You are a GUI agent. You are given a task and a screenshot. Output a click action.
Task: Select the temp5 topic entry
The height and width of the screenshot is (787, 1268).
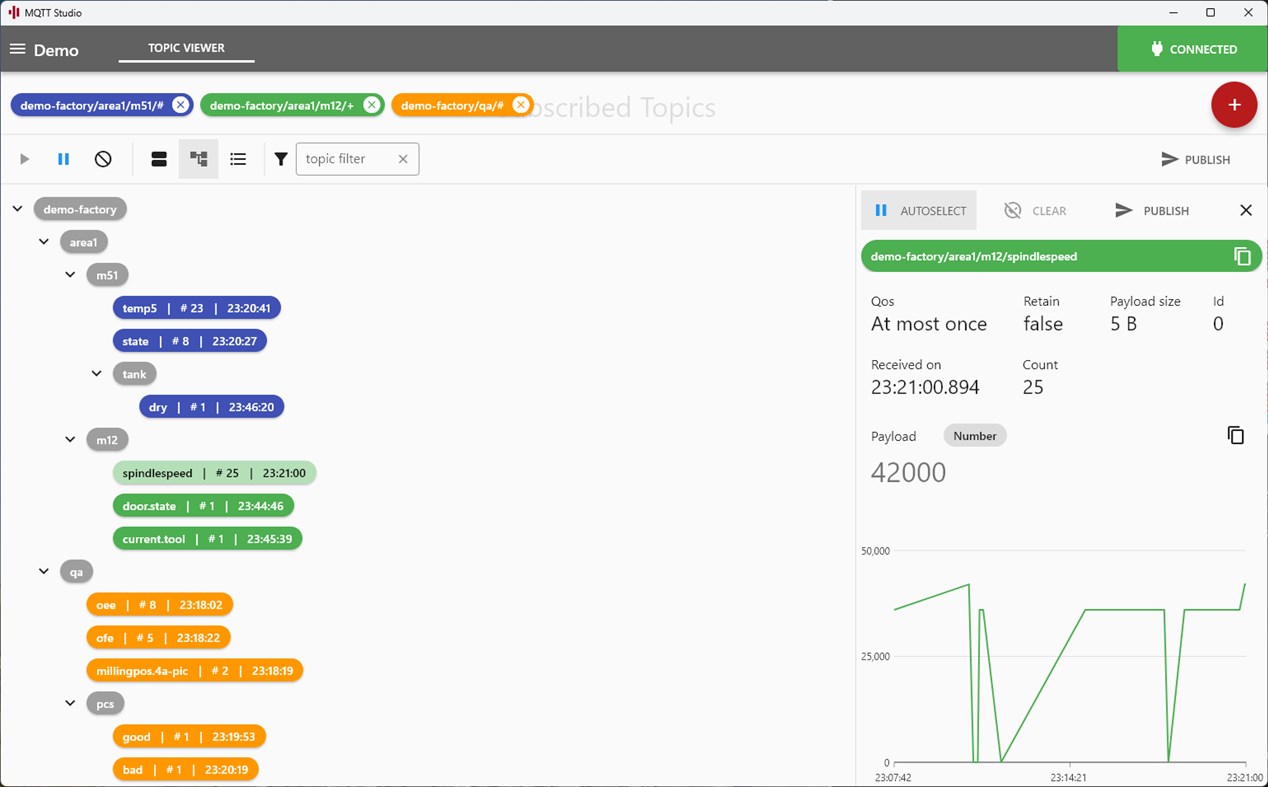(x=197, y=308)
